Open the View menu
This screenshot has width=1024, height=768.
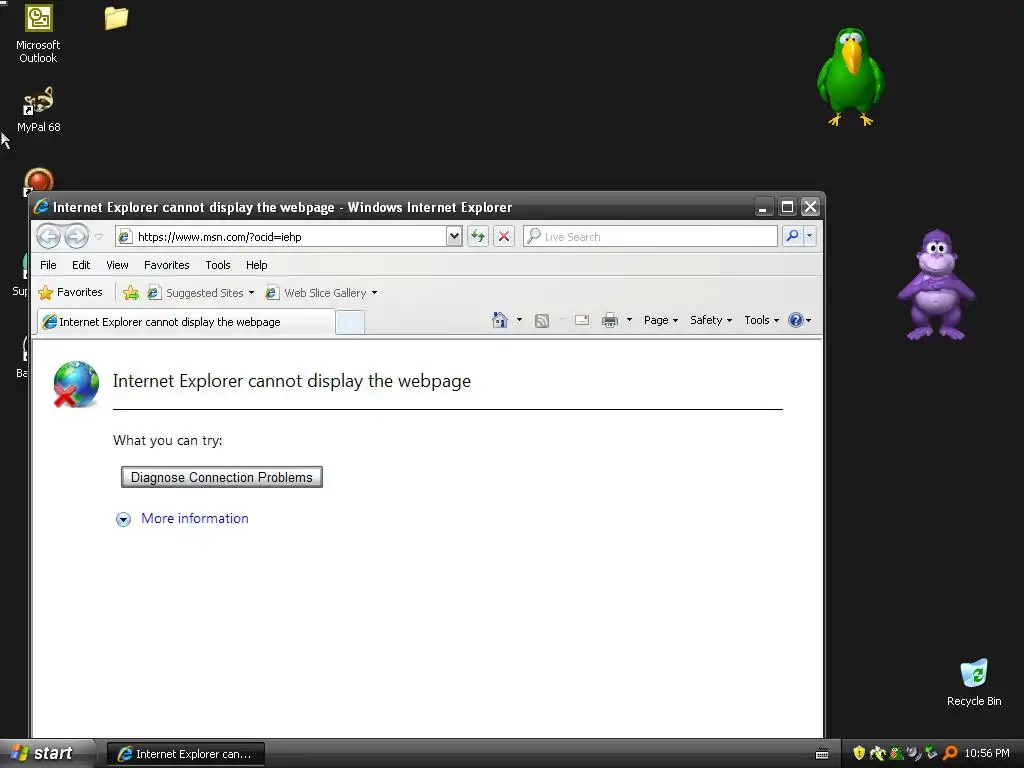coord(118,265)
